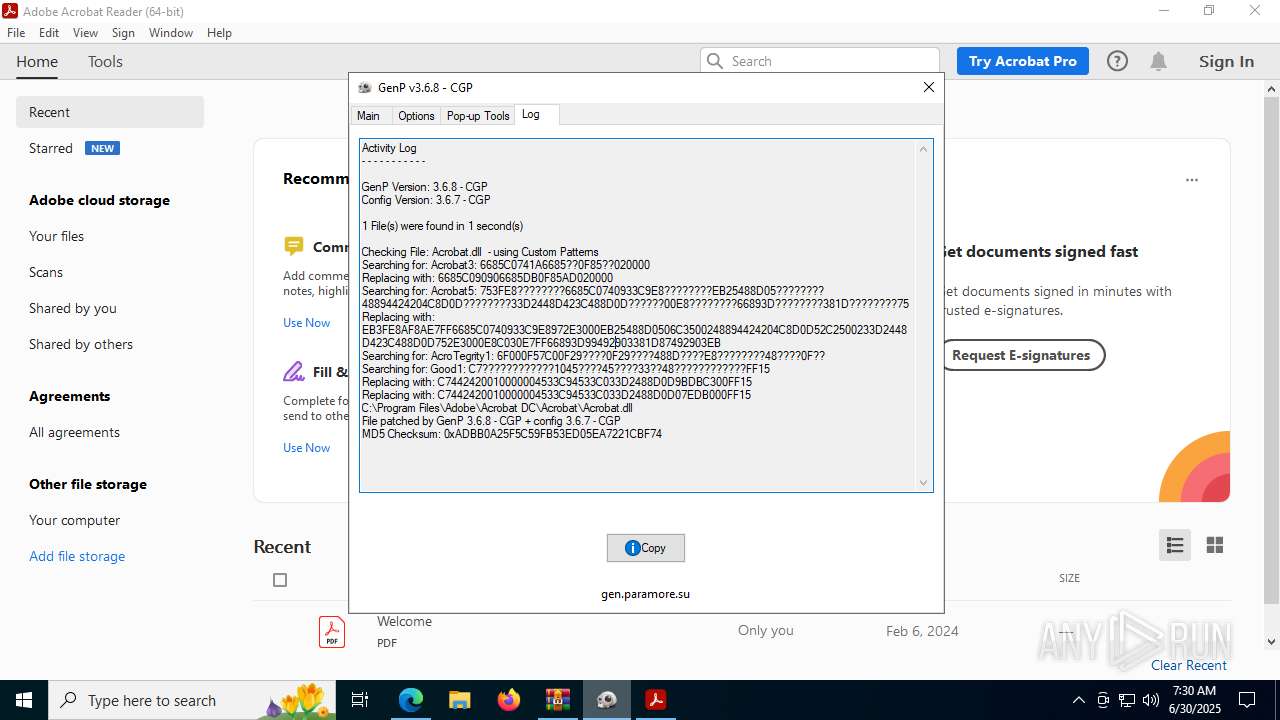Click the Welcome PDF file icon
Screen dimensions: 1280x720
332,632
